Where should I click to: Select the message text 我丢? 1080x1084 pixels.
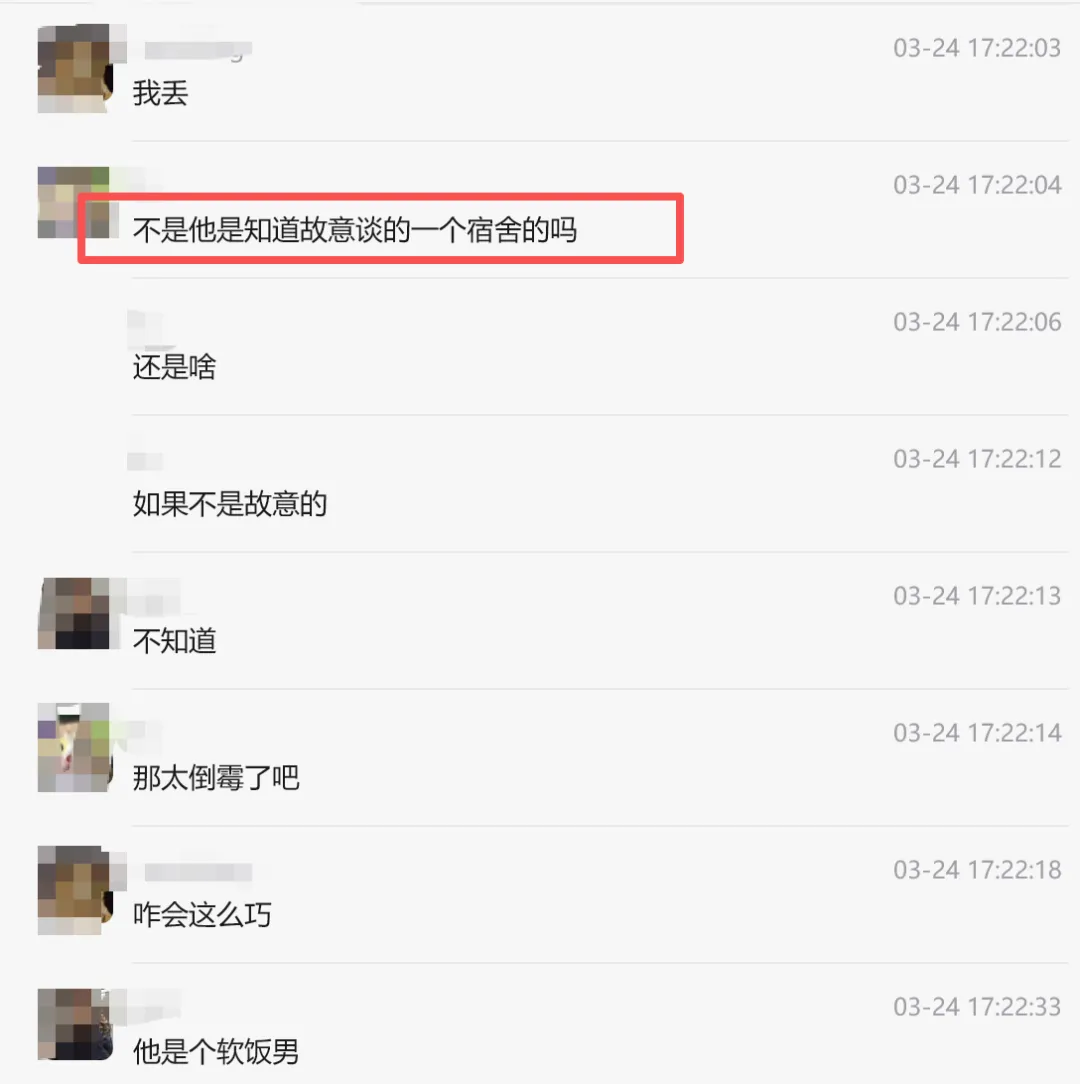(160, 93)
